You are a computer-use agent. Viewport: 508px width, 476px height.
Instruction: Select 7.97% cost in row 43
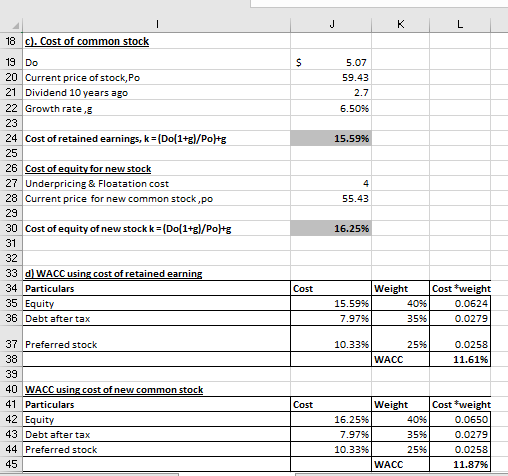(331, 434)
